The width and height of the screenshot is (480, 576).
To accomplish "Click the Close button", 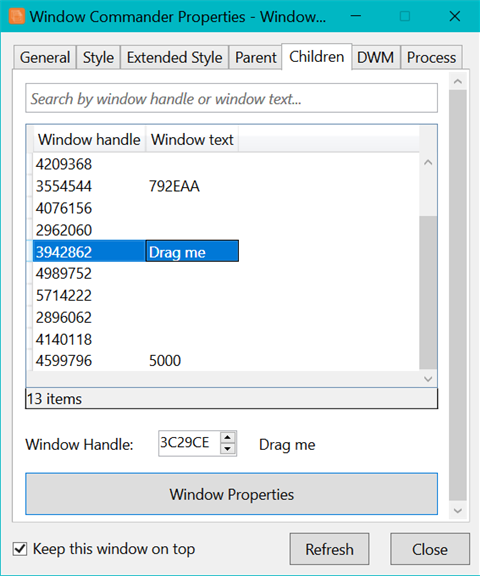I will pos(430,549).
